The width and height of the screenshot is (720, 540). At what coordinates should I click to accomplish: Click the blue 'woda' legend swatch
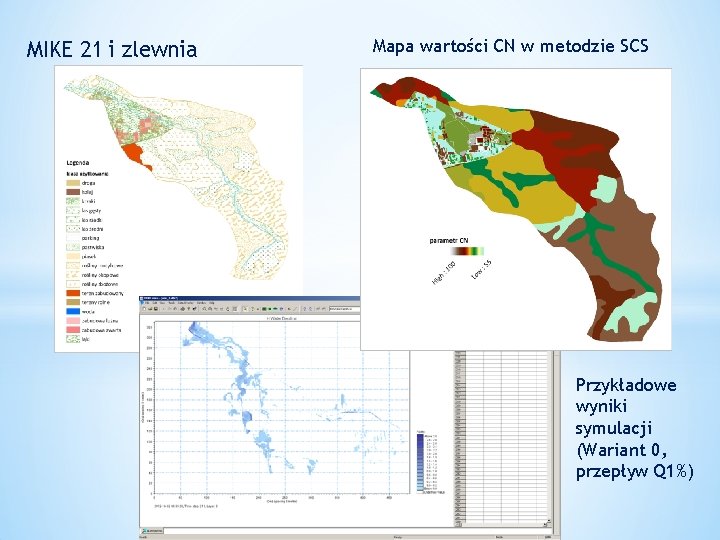coord(73,311)
